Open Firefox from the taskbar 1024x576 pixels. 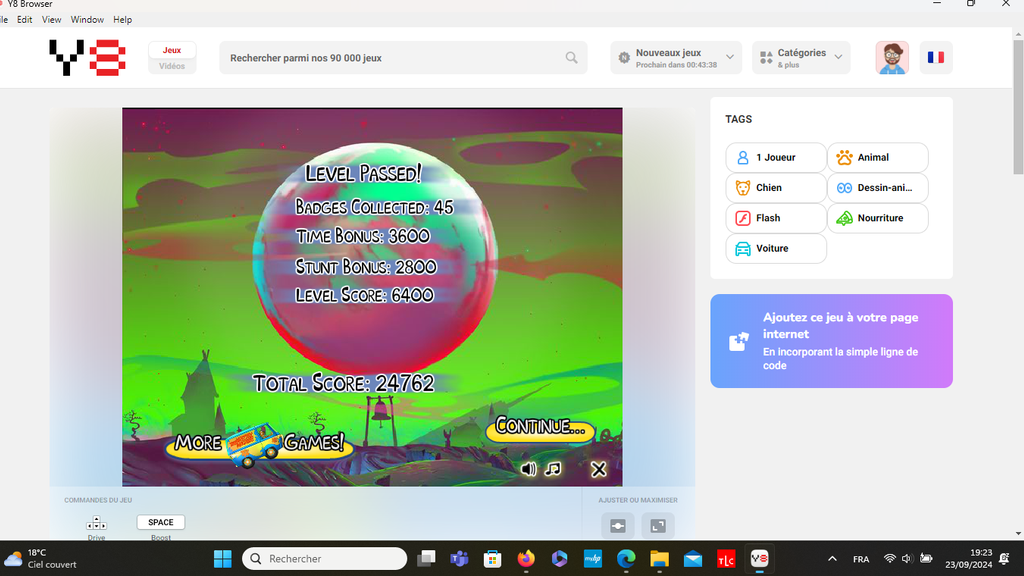click(x=526, y=559)
